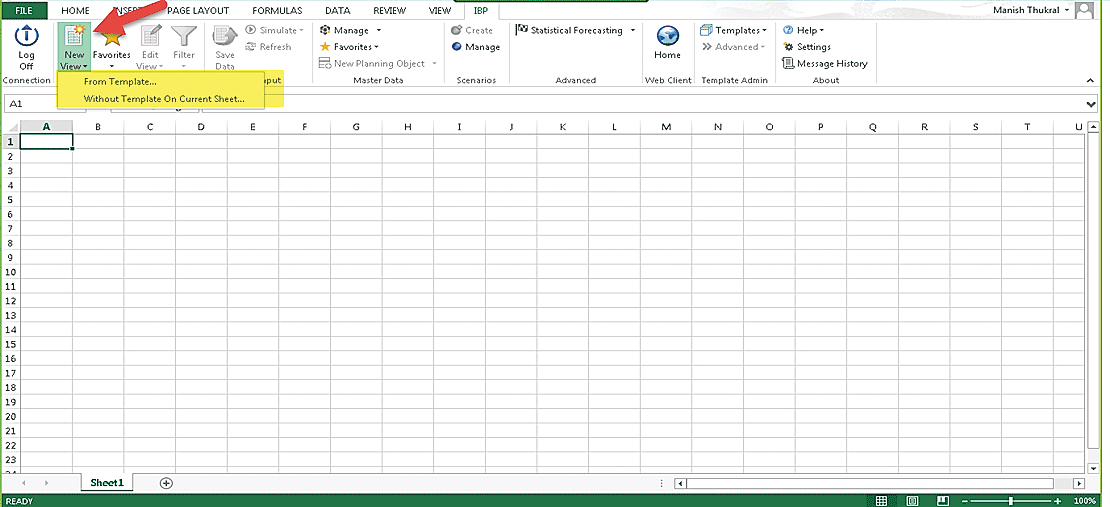The height and width of the screenshot is (507, 1110).
Task: Adjust the zoom slider handle
Action: click(1010, 501)
